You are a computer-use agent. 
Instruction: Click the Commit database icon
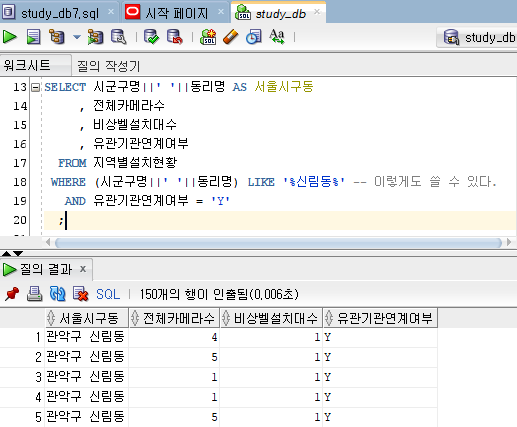(151, 37)
